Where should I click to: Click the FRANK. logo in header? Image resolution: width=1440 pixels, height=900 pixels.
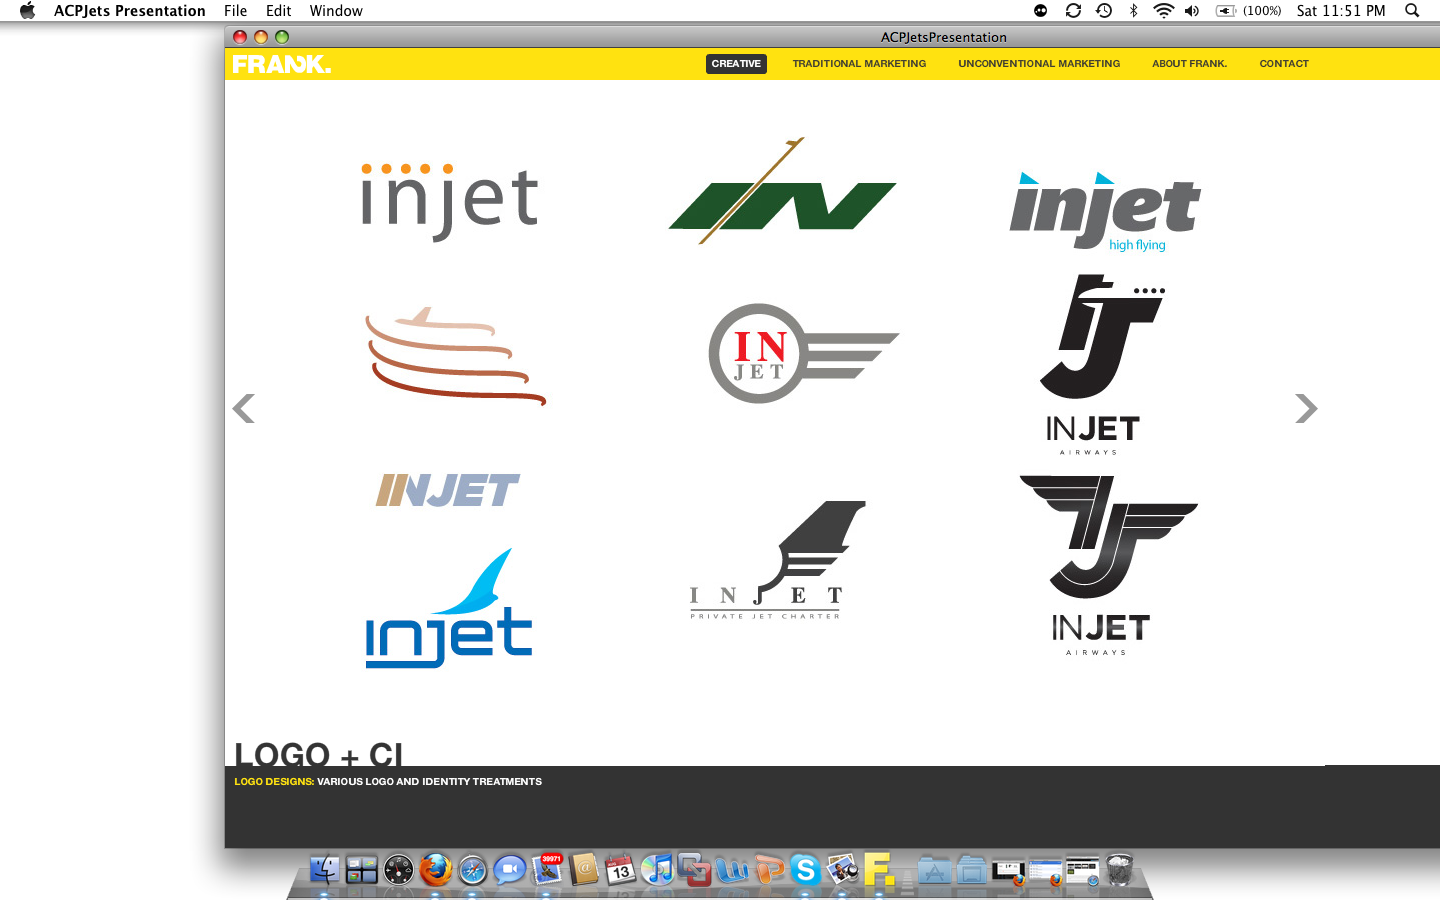tap(282, 64)
